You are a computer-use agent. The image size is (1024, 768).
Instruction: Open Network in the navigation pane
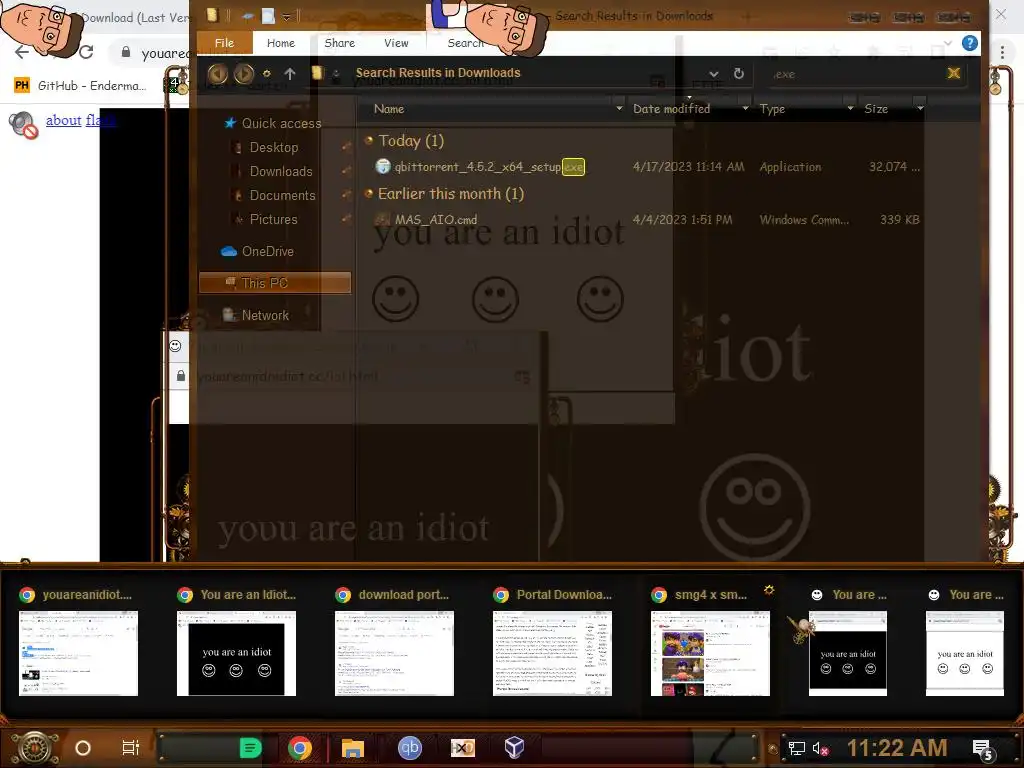pyautogui.click(x=256, y=315)
